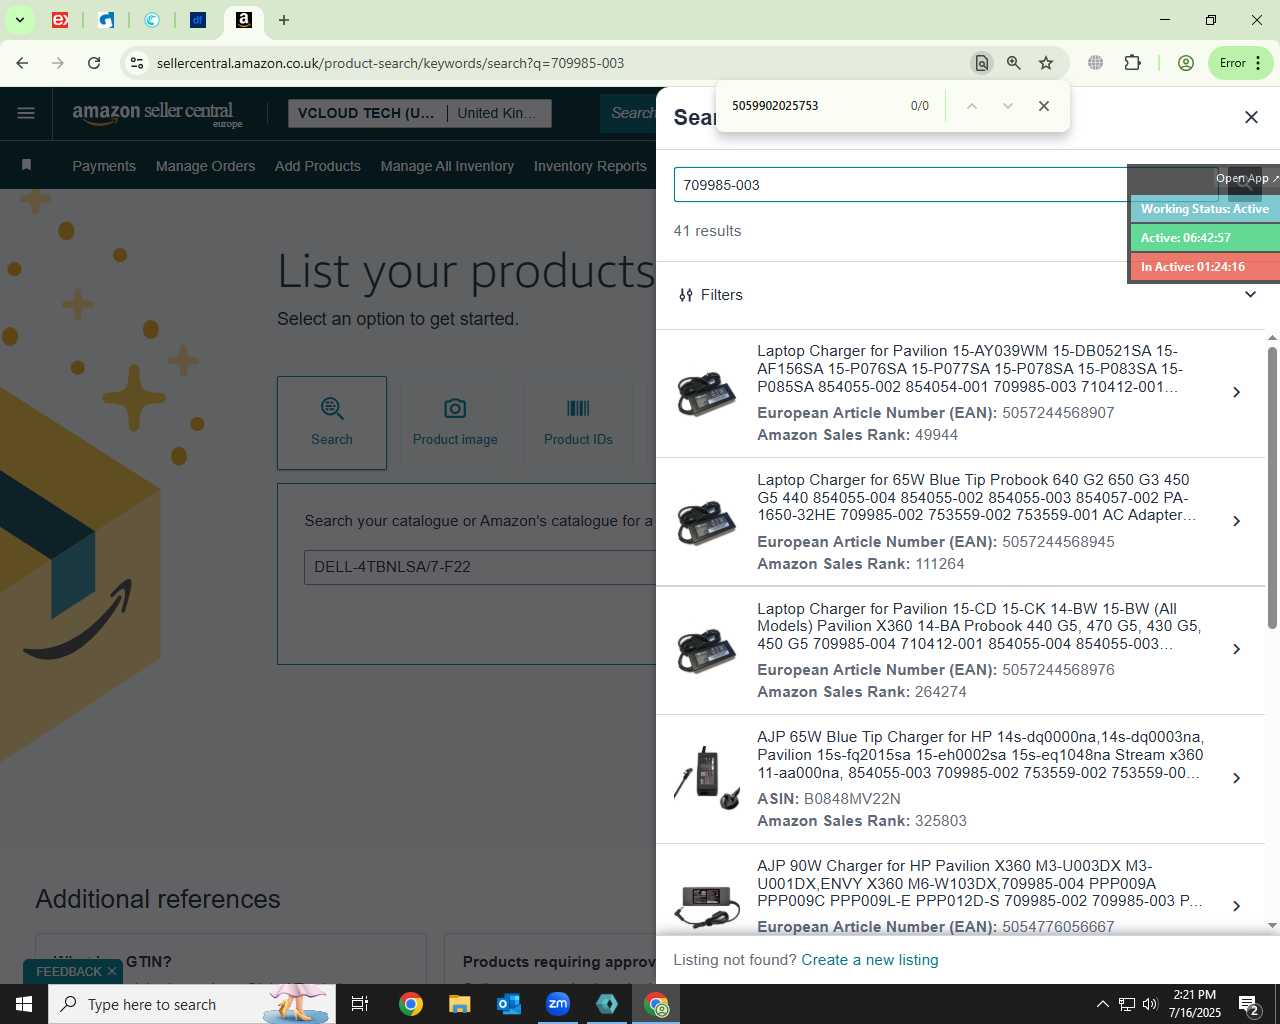This screenshot has height=1024, width=1280.
Task: Open browser extensions puzzle icon
Action: (x=1132, y=63)
